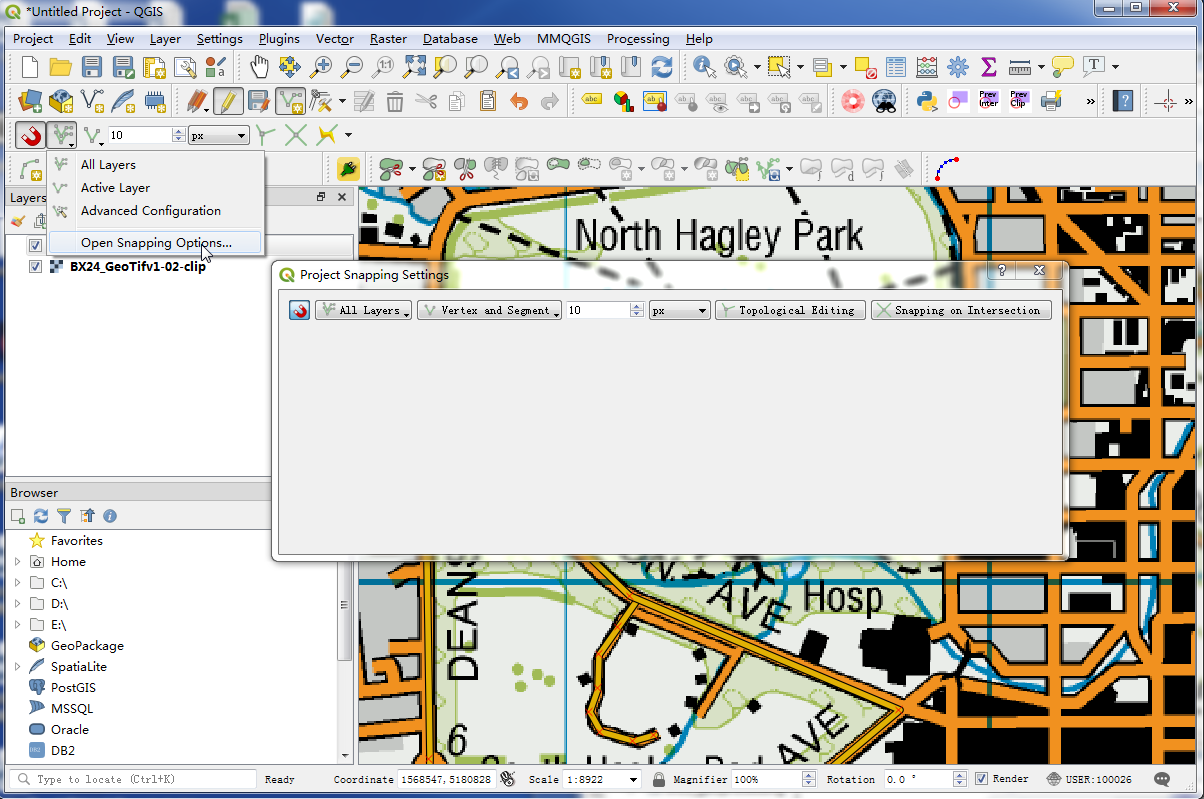Select Open Snapping Options menu entry
Image resolution: width=1204 pixels, height=799 pixels.
[x=156, y=243]
